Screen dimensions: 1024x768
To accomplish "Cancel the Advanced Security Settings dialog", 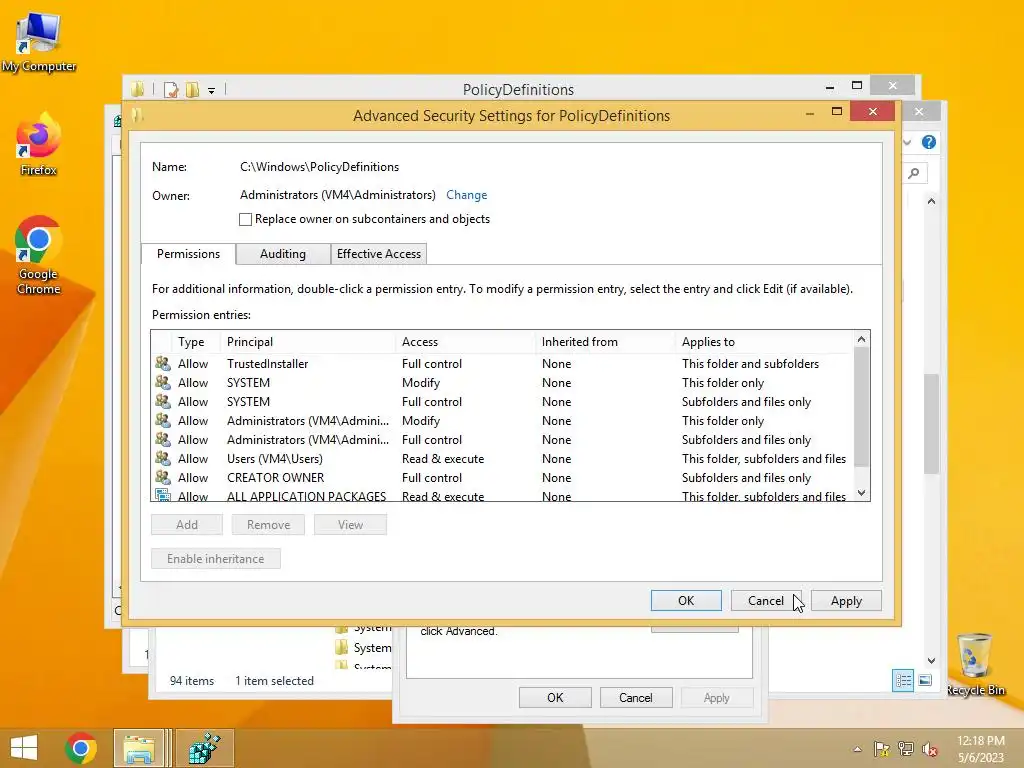I will pos(766,600).
